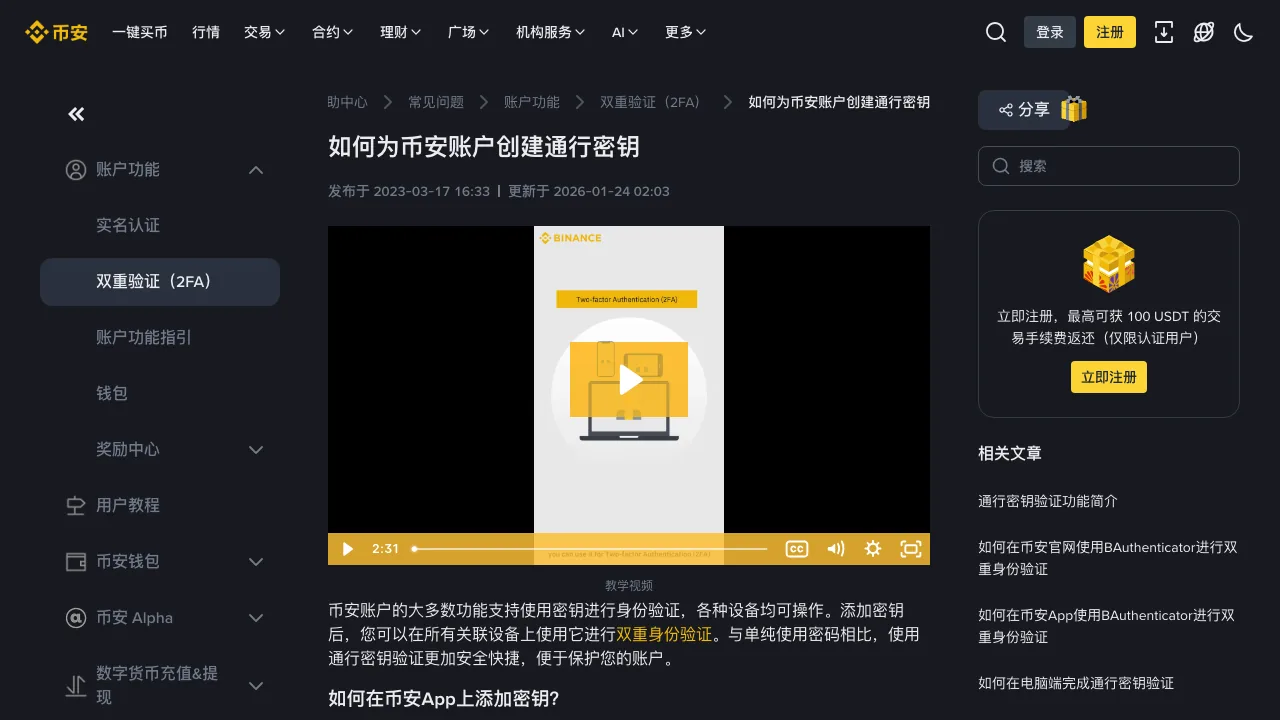Expand the 币安钱包 chevron
This screenshot has height=720, width=1280.
[256, 562]
